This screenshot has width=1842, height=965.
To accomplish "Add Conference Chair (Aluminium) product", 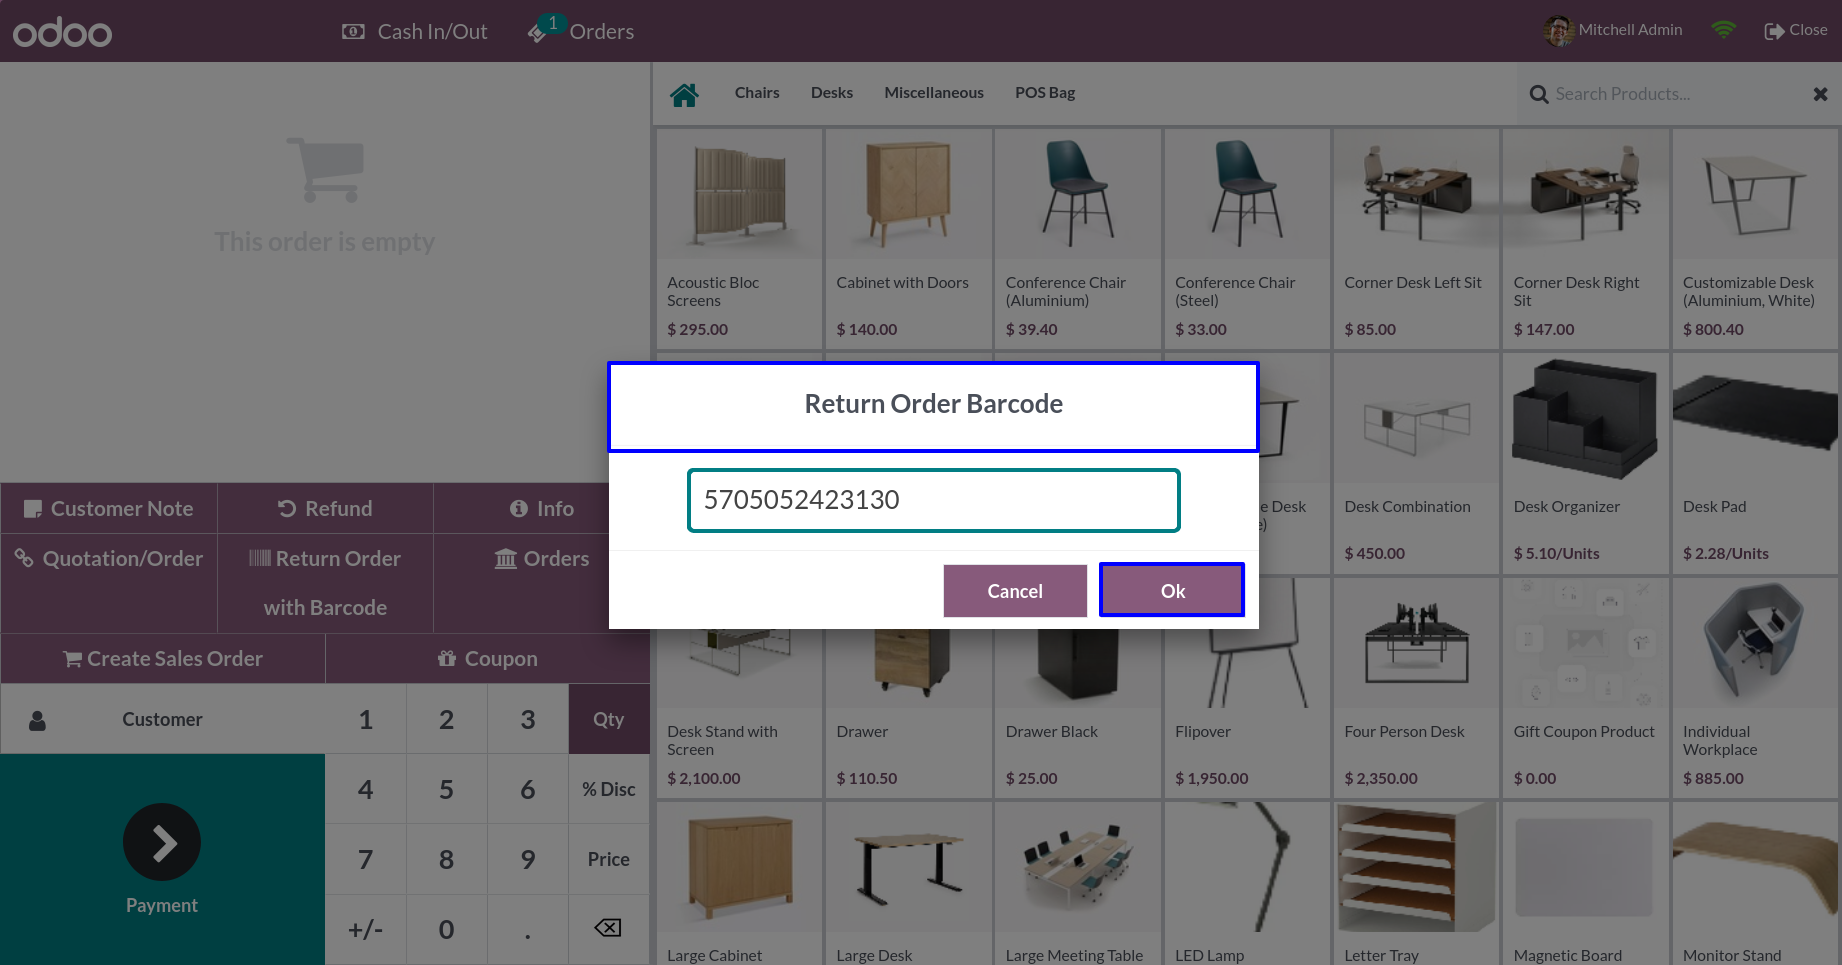I will coord(1078,239).
